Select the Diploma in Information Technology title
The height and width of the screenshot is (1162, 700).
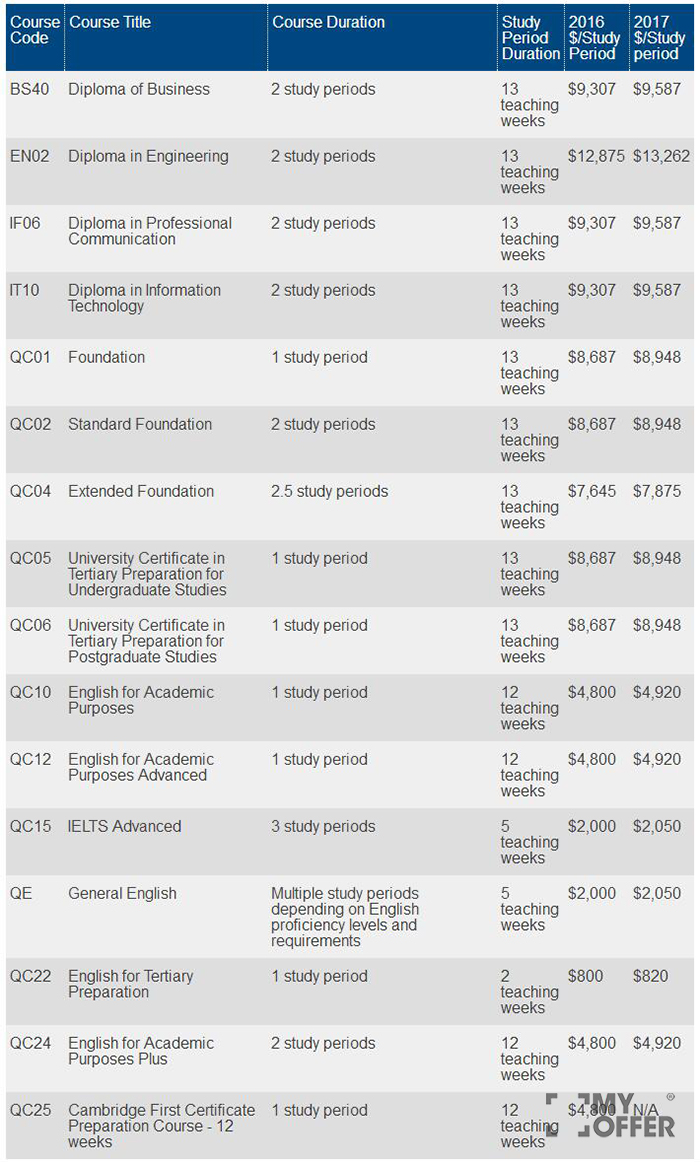(144, 298)
